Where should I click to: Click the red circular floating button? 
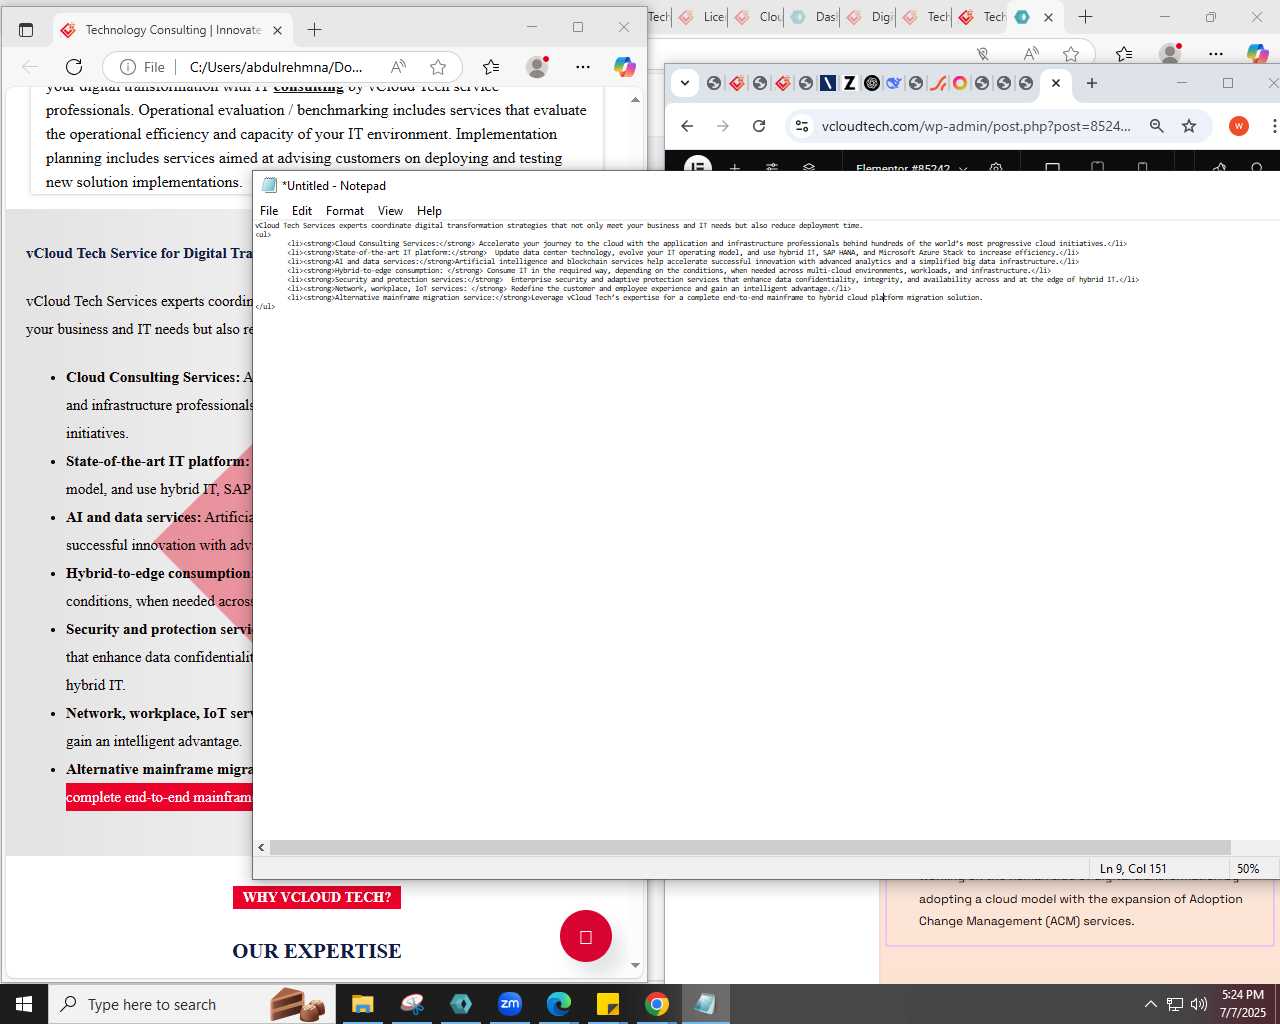(586, 937)
